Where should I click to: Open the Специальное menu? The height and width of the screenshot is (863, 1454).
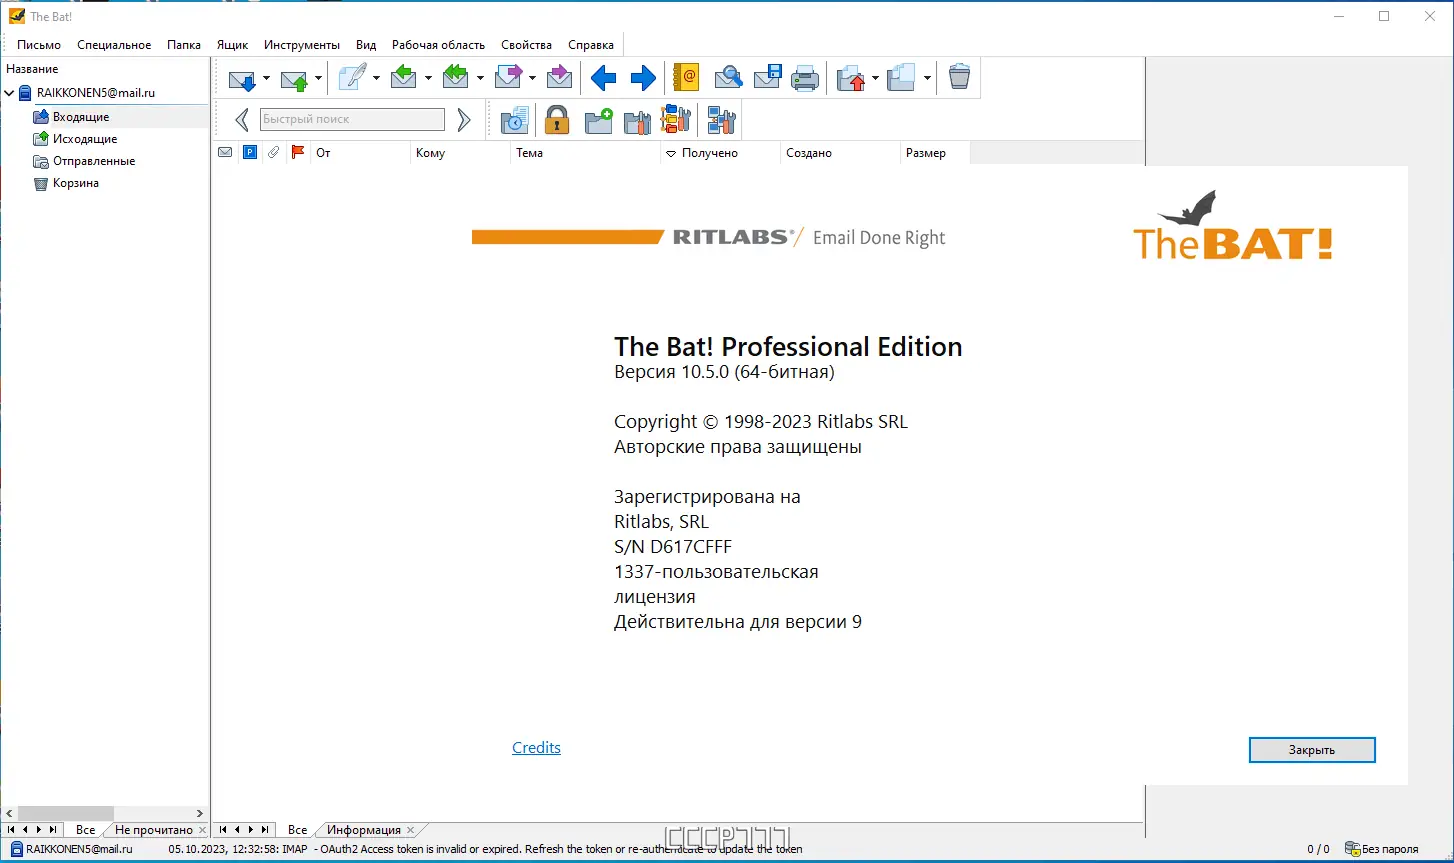pos(114,45)
